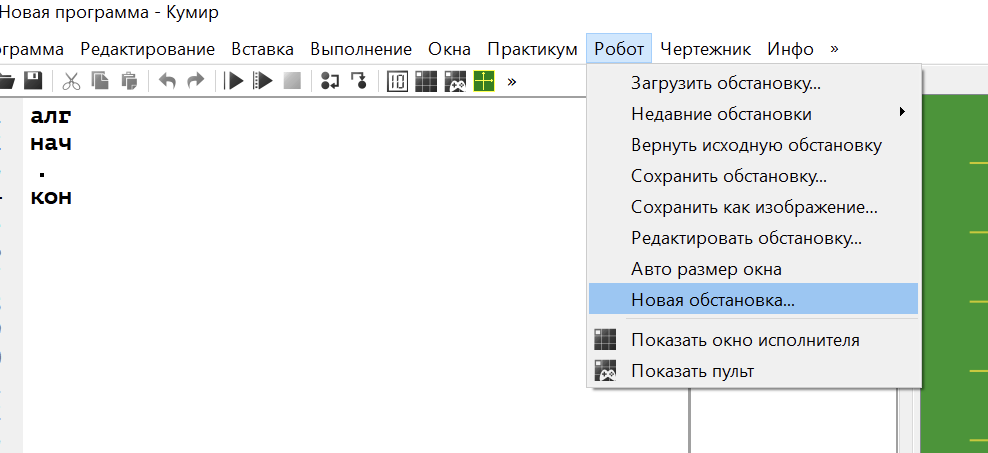Open the Выполнение menu
This screenshot has width=988, height=453.
(361, 49)
